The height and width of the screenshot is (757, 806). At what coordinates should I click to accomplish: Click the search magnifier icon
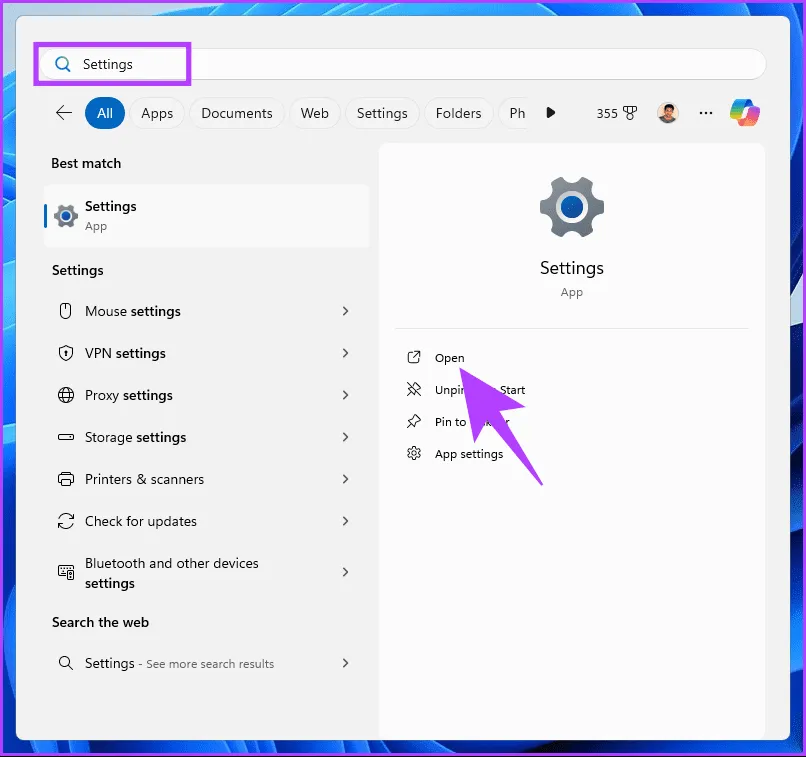pyautogui.click(x=63, y=64)
